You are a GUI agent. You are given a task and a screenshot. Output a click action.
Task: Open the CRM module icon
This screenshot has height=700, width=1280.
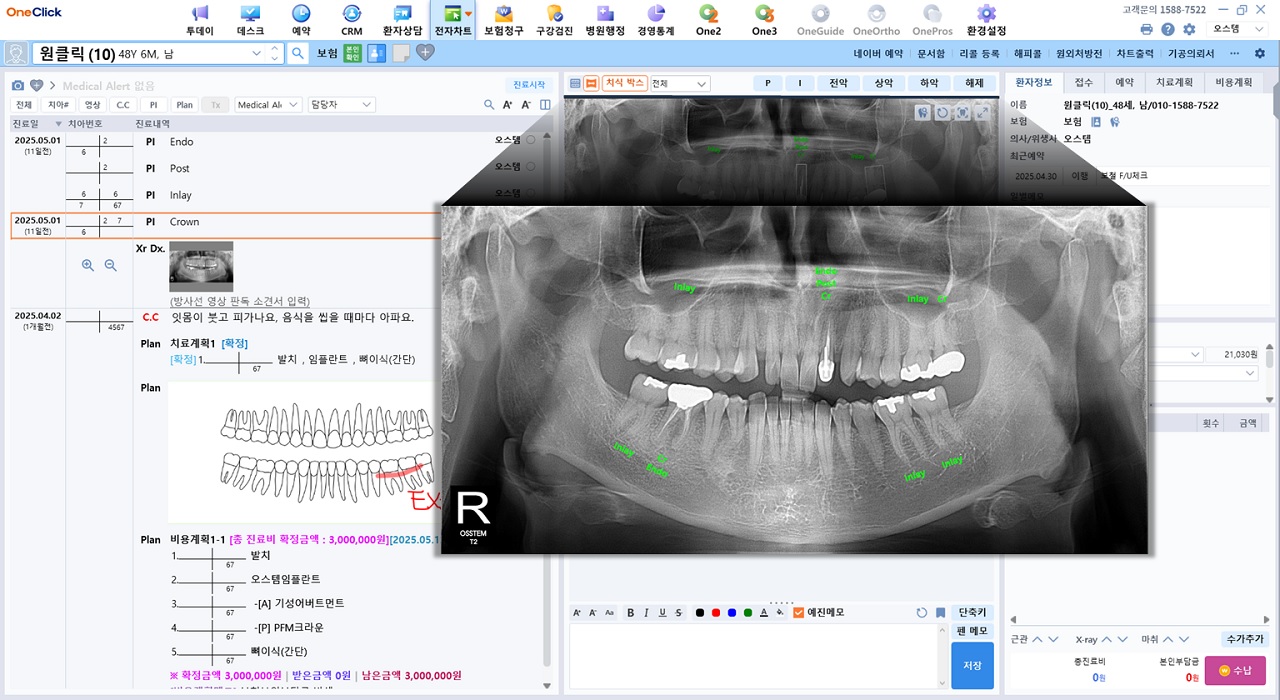pos(351,20)
